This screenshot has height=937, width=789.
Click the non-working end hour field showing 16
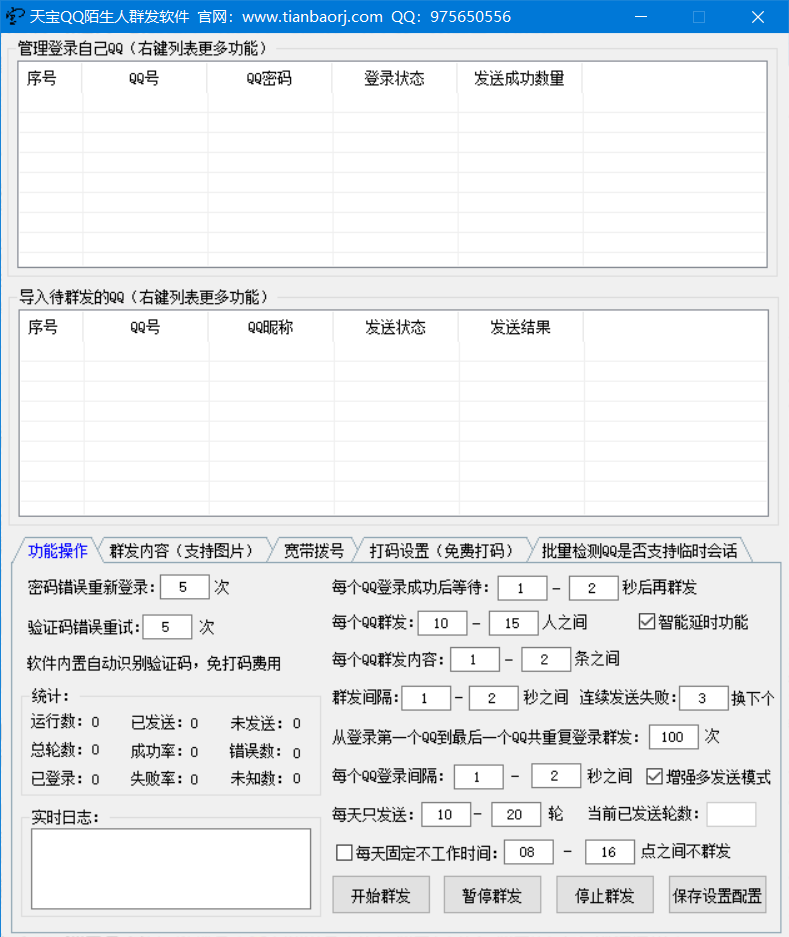click(610, 852)
